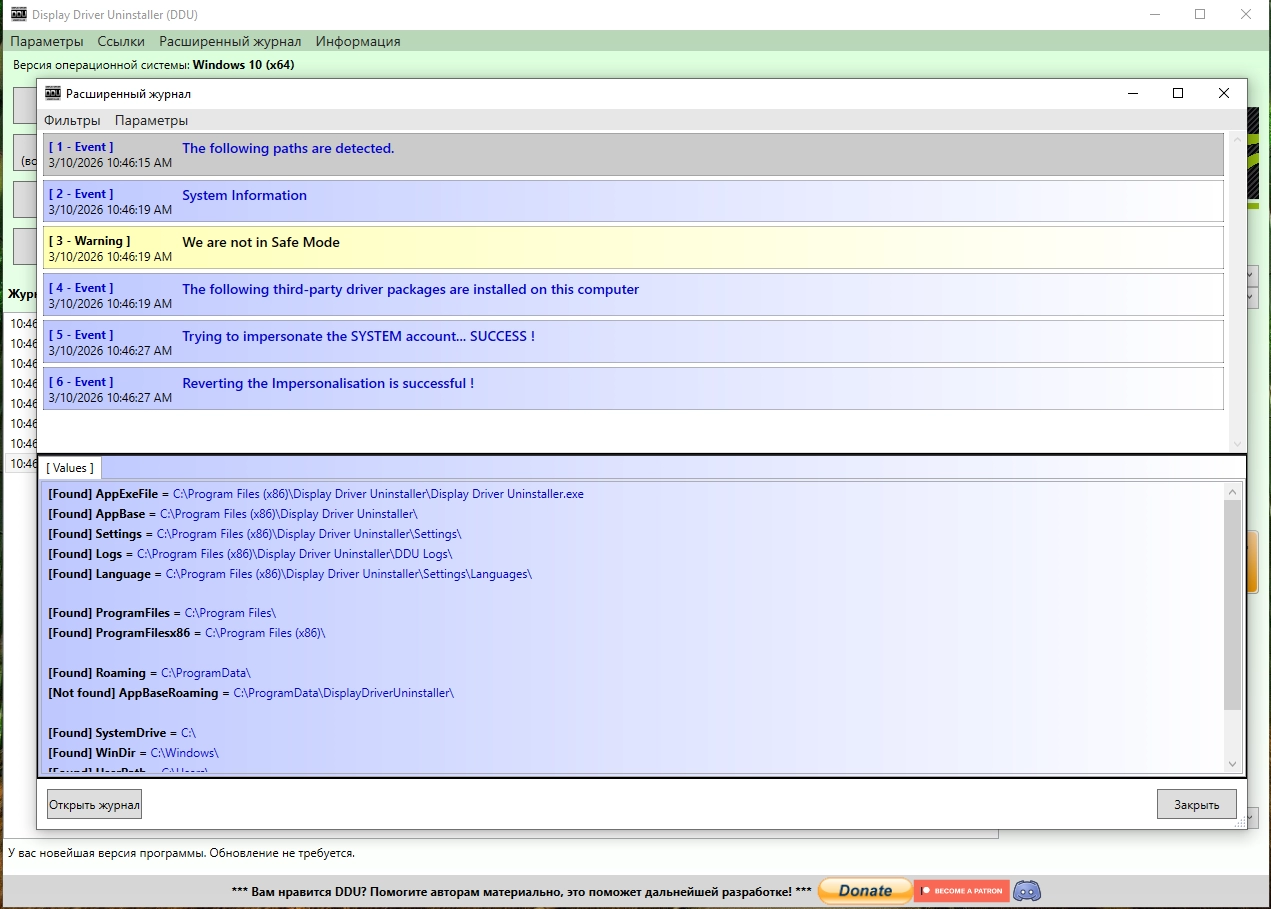Click the update status text in status bar
The width and height of the screenshot is (1271, 909).
[181, 853]
